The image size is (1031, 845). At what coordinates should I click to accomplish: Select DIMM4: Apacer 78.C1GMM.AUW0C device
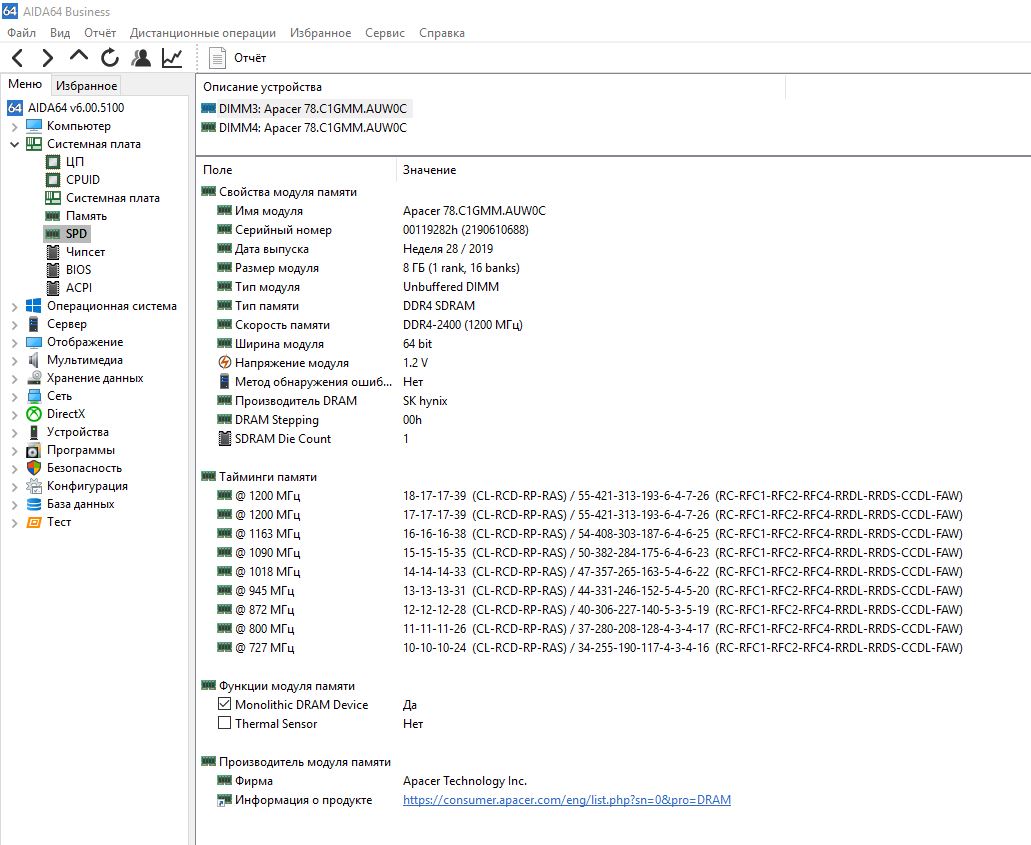click(304, 128)
